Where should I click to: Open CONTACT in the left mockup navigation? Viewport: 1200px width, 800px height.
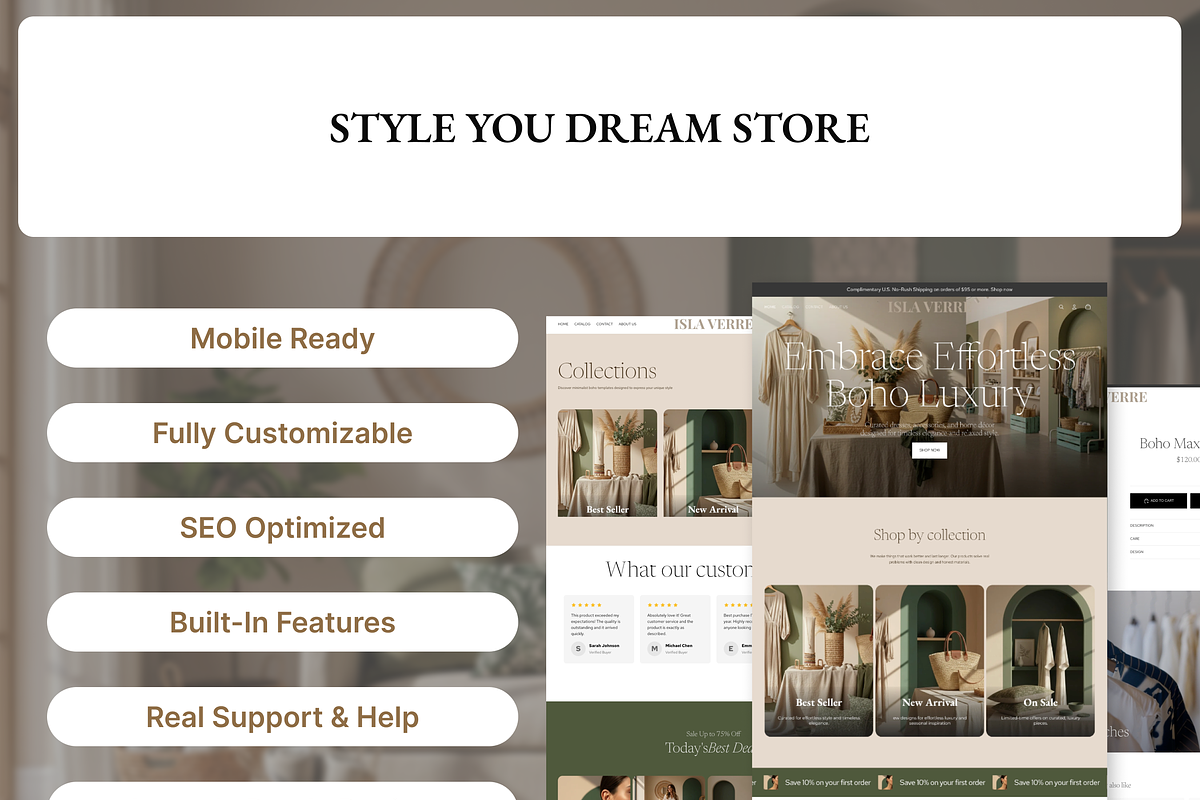[604, 324]
